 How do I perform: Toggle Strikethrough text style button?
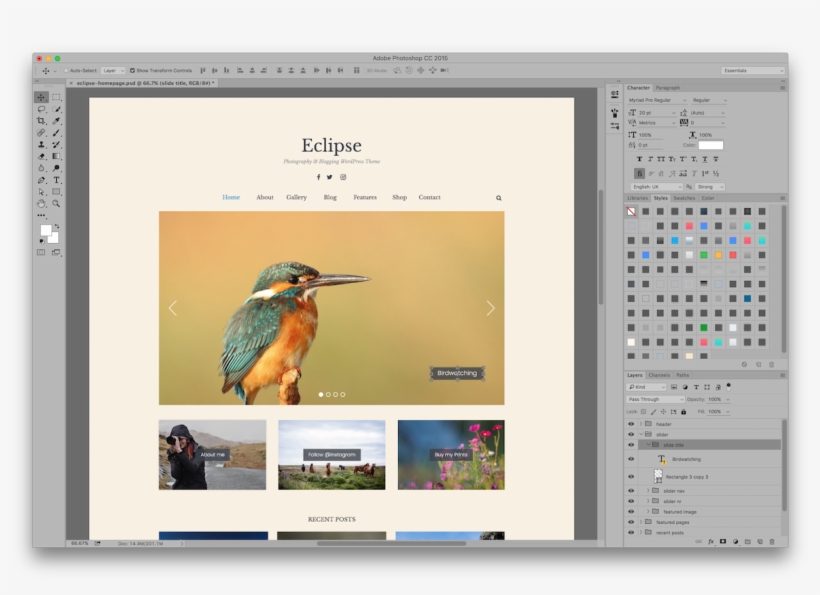coord(716,159)
